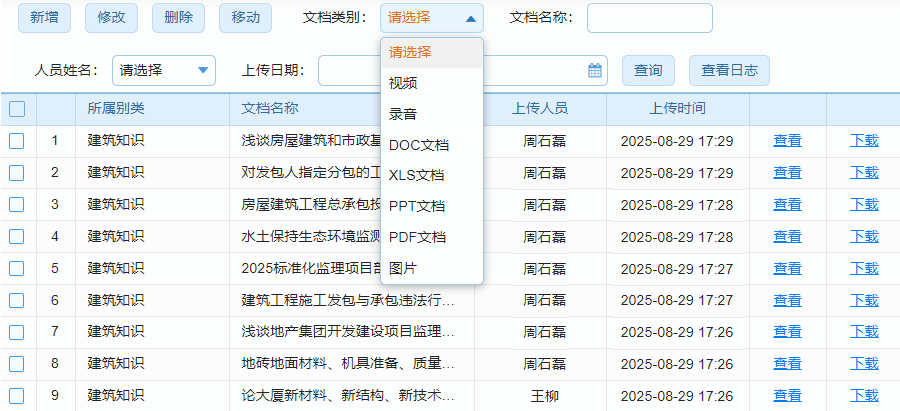900x411 pixels.
Task: Tick the checkbox for row 5
Action: pyautogui.click(x=17, y=268)
